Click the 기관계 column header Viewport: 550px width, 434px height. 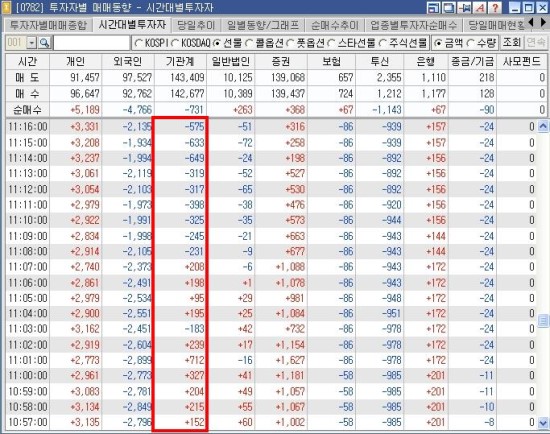pos(180,62)
